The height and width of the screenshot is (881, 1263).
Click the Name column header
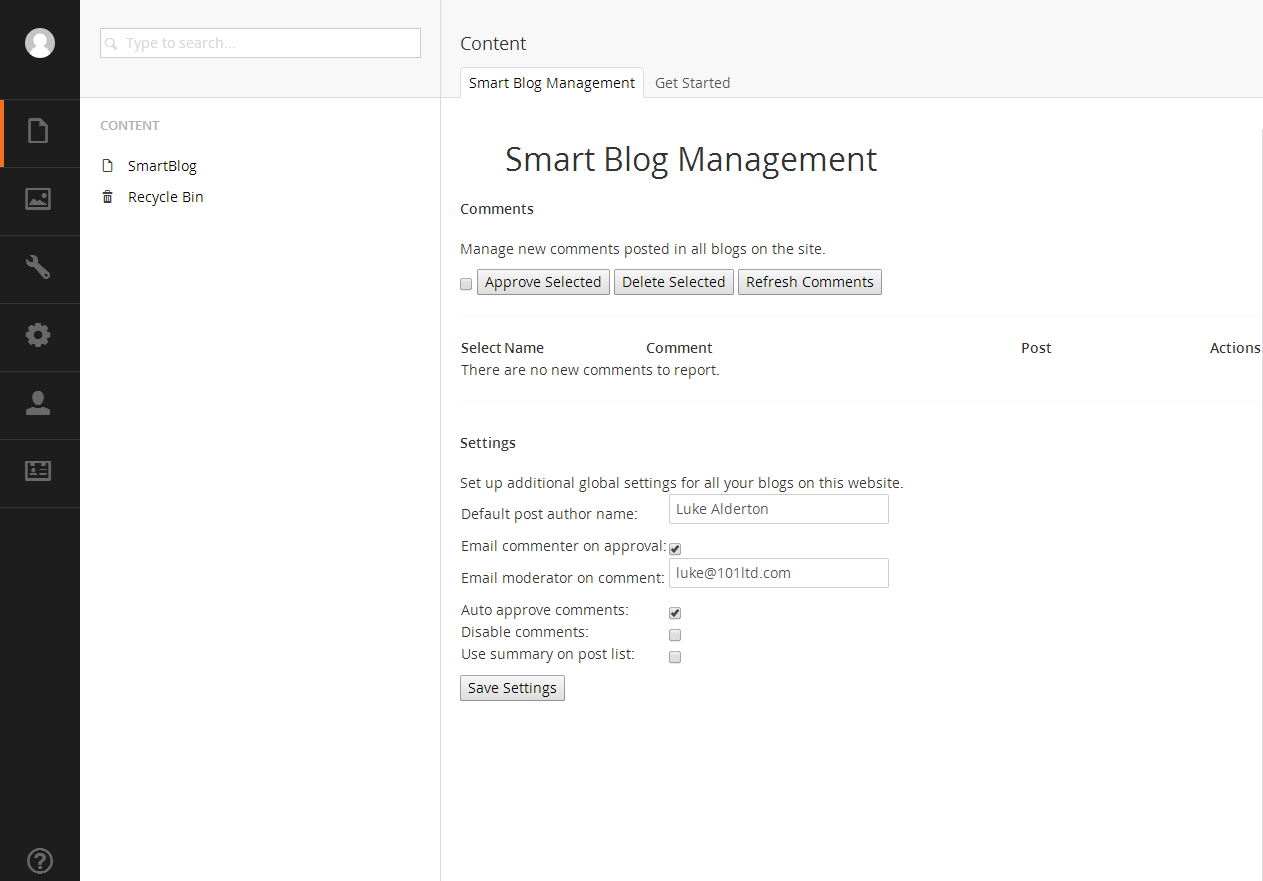[524, 348]
